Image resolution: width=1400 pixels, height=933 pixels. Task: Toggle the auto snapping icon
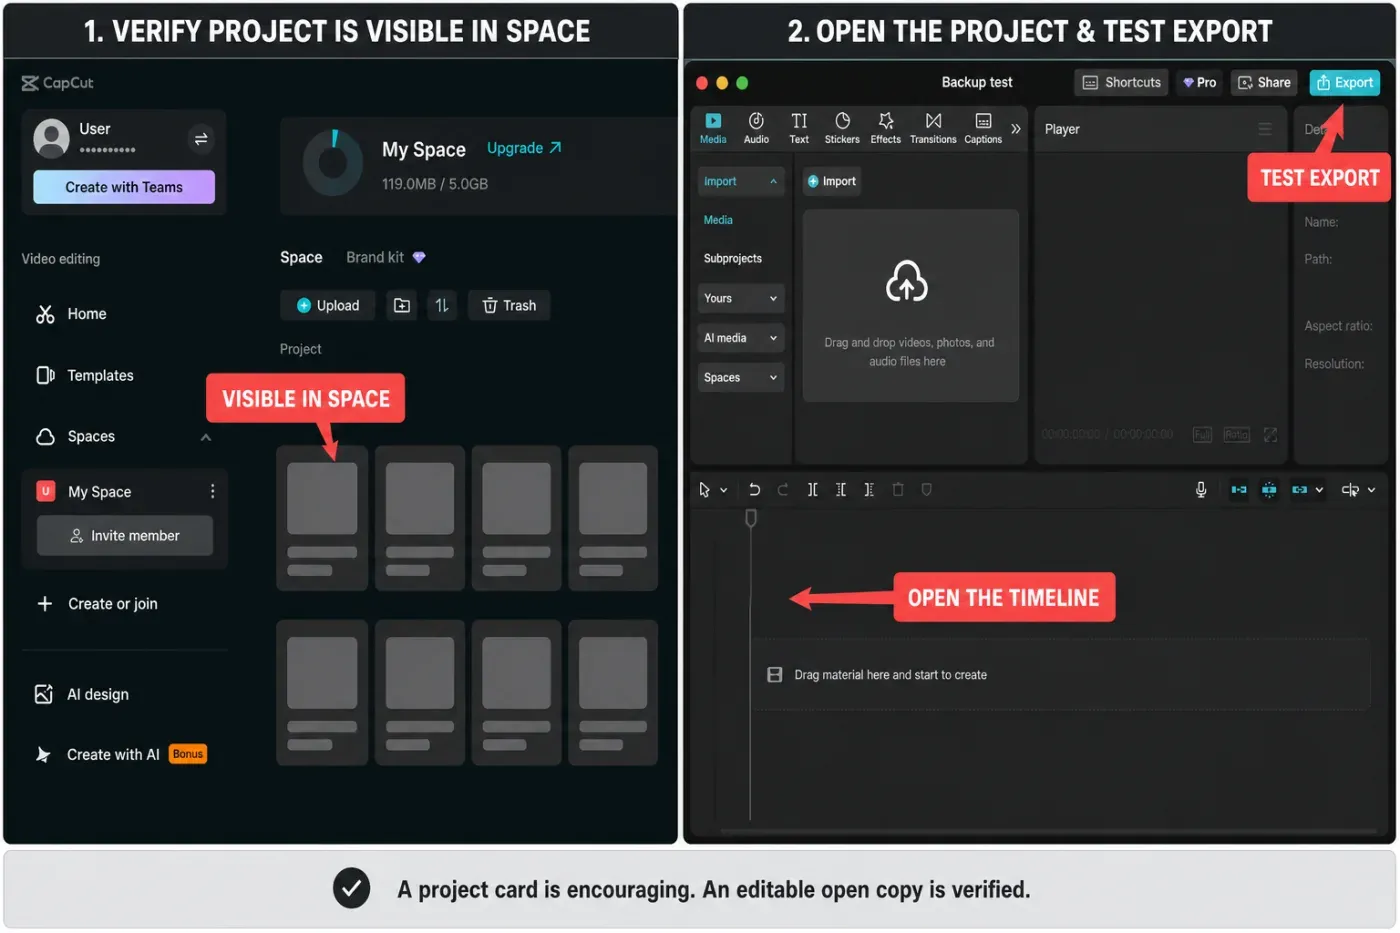click(1269, 490)
